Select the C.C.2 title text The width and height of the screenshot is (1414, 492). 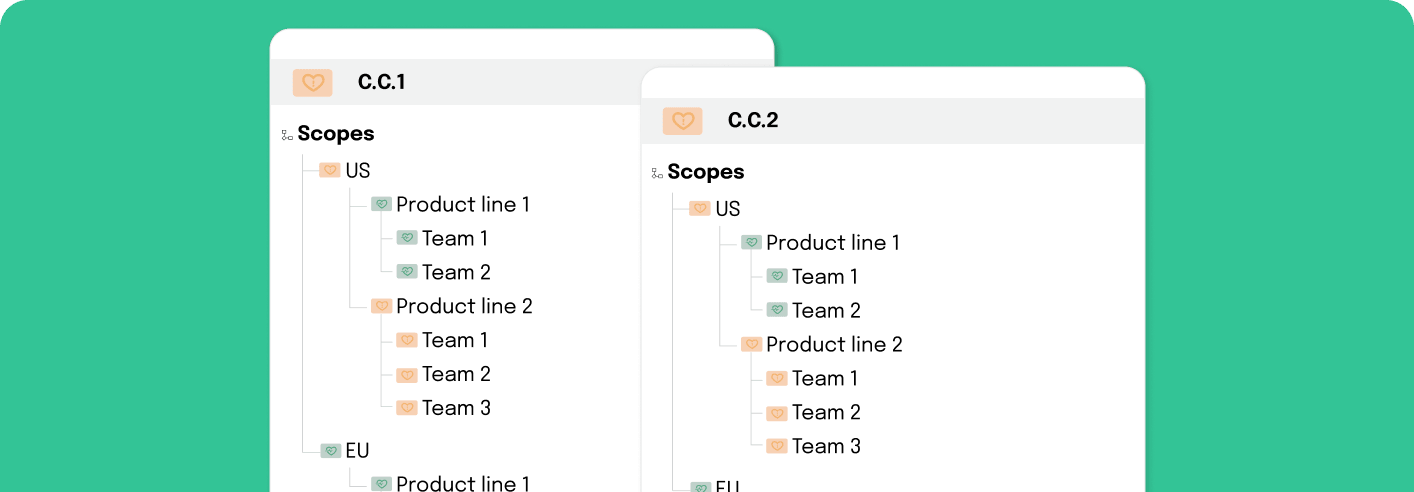(753, 120)
